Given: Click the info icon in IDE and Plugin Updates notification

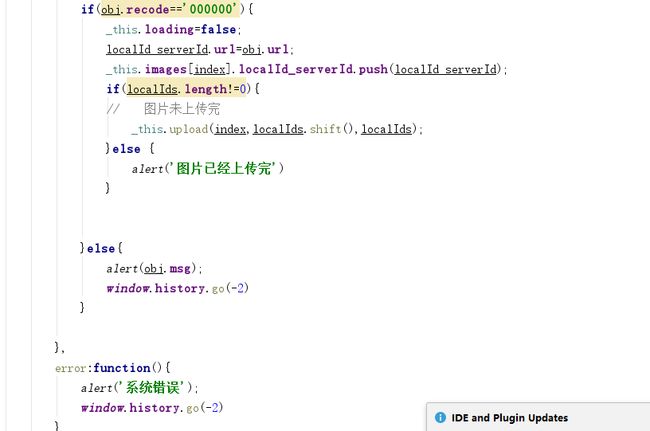Looking at the screenshot, I should pyautogui.click(x=440, y=417).
